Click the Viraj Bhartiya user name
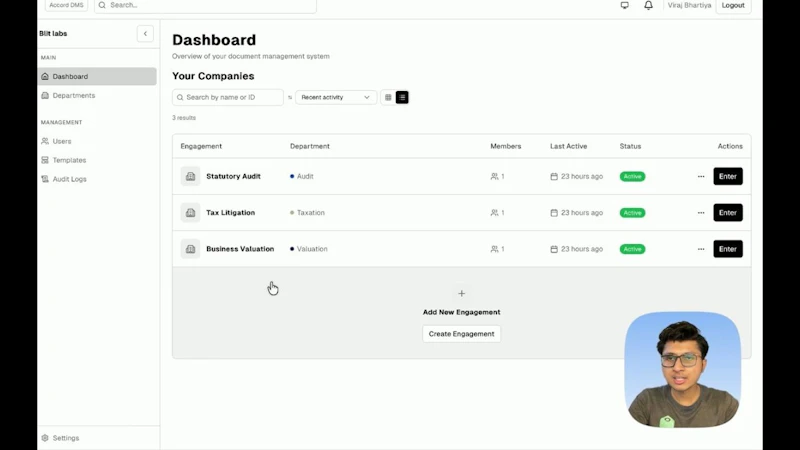This screenshot has height=450, width=800. (x=689, y=5)
